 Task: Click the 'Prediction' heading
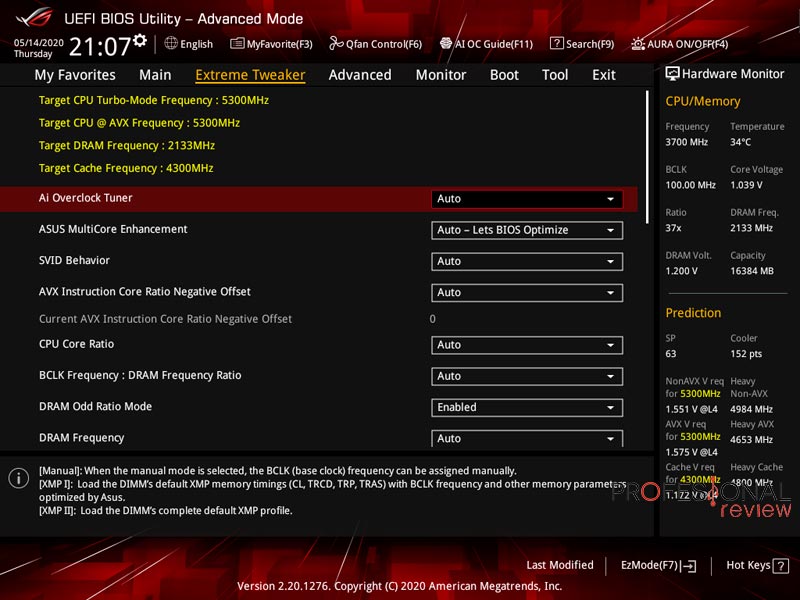(x=693, y=313)
